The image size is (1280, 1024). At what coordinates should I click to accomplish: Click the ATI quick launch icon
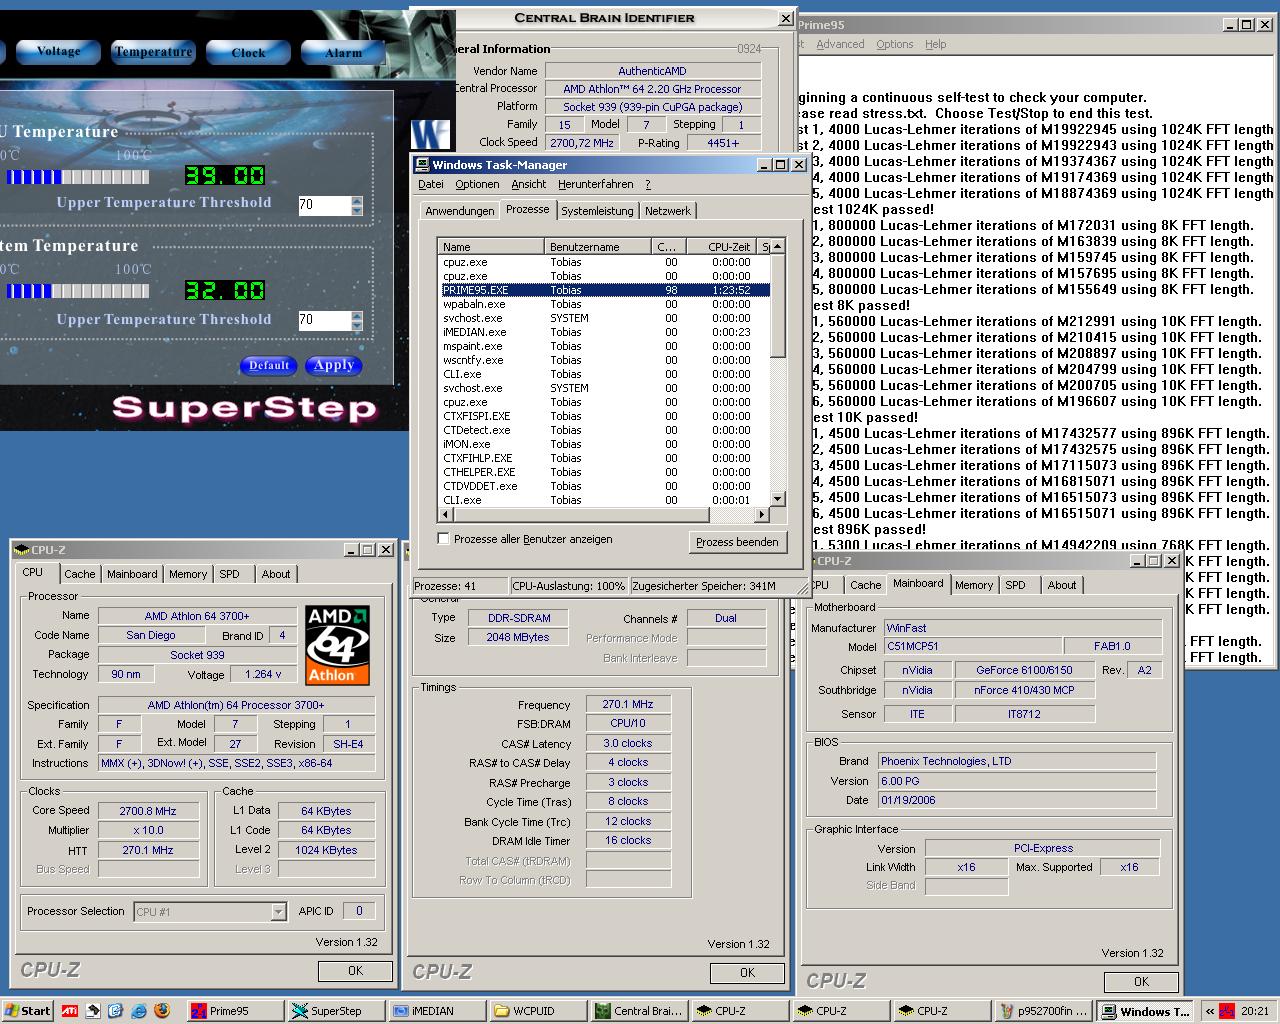point(70,1011)
